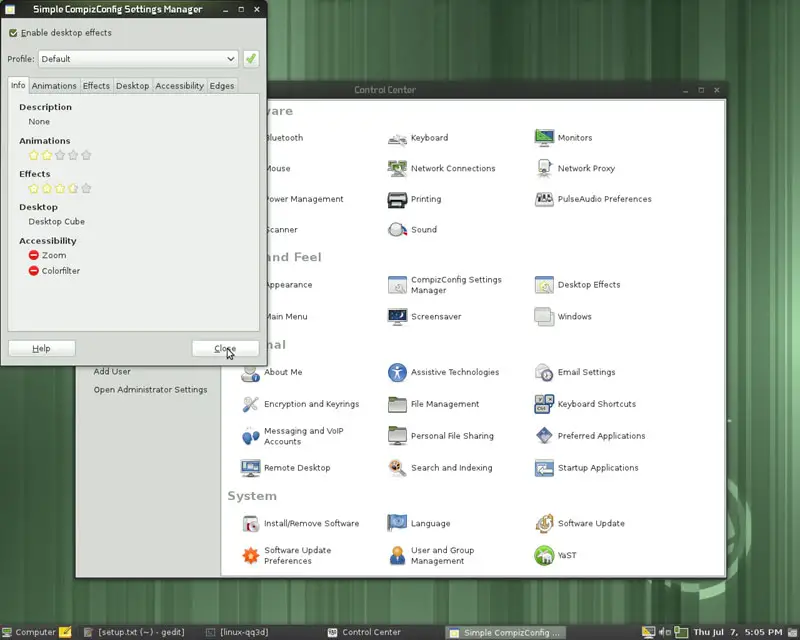Click the clock showing Thu Jul 7
The height and width of the screenshot is (640, 800).
(x=738, y=632)
